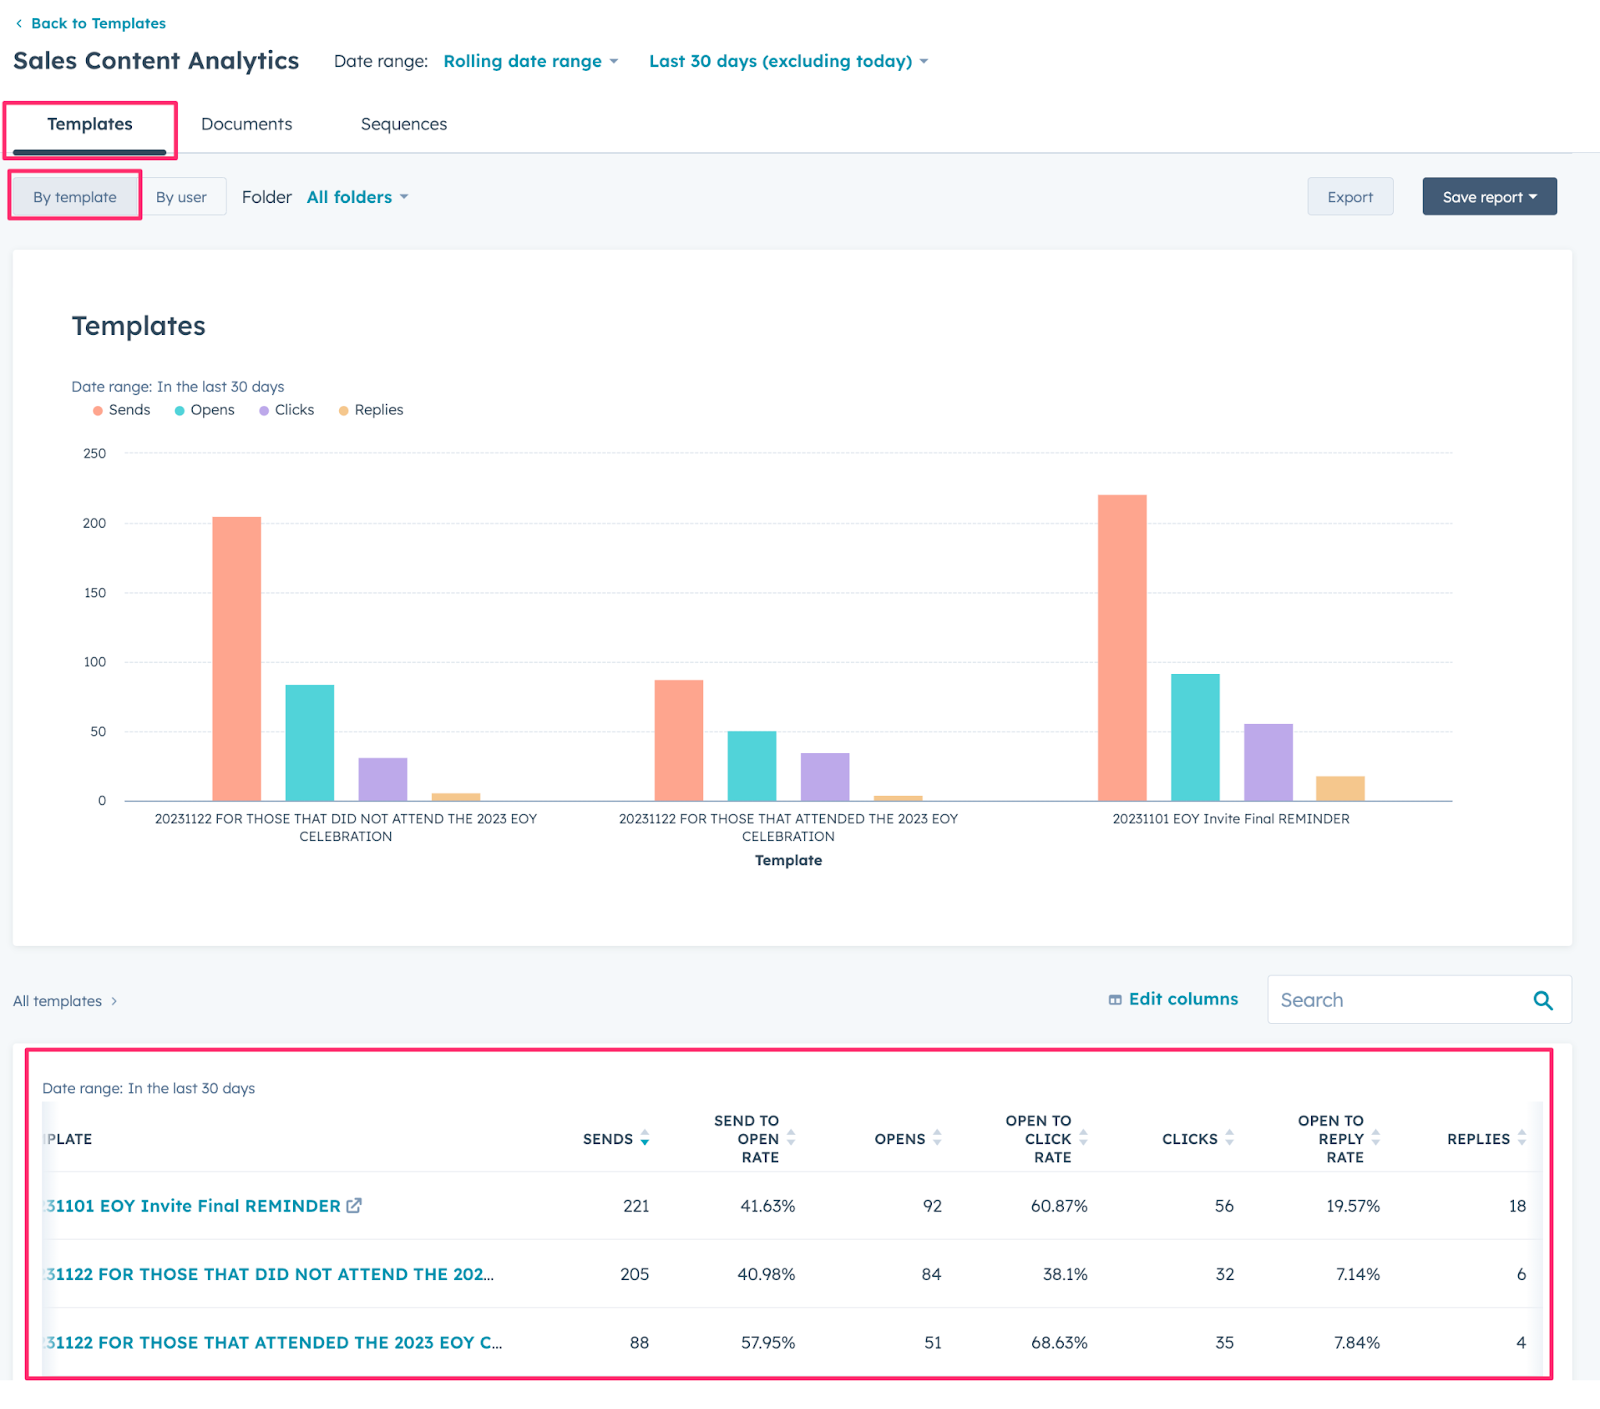Click the search magnifier icon

[1543, 1000]
